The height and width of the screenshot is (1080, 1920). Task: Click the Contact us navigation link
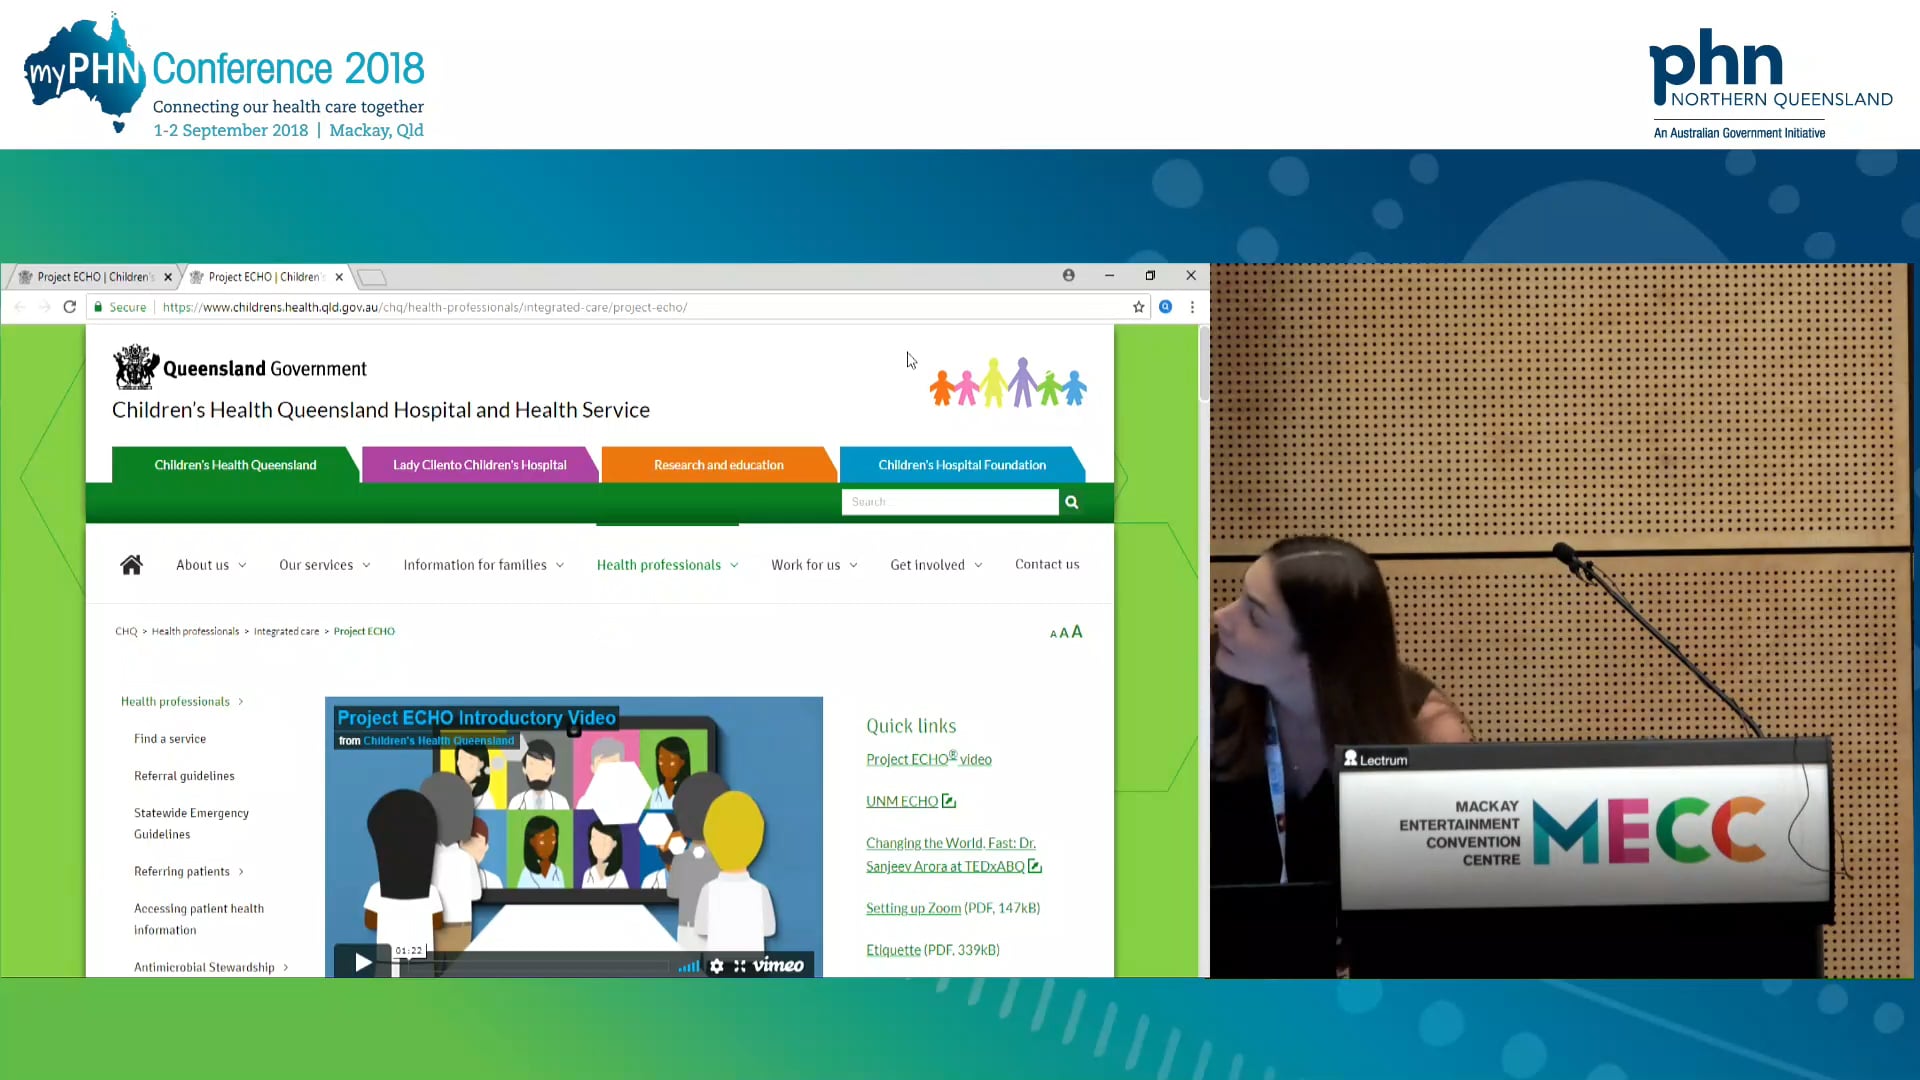coord(1046,564)
